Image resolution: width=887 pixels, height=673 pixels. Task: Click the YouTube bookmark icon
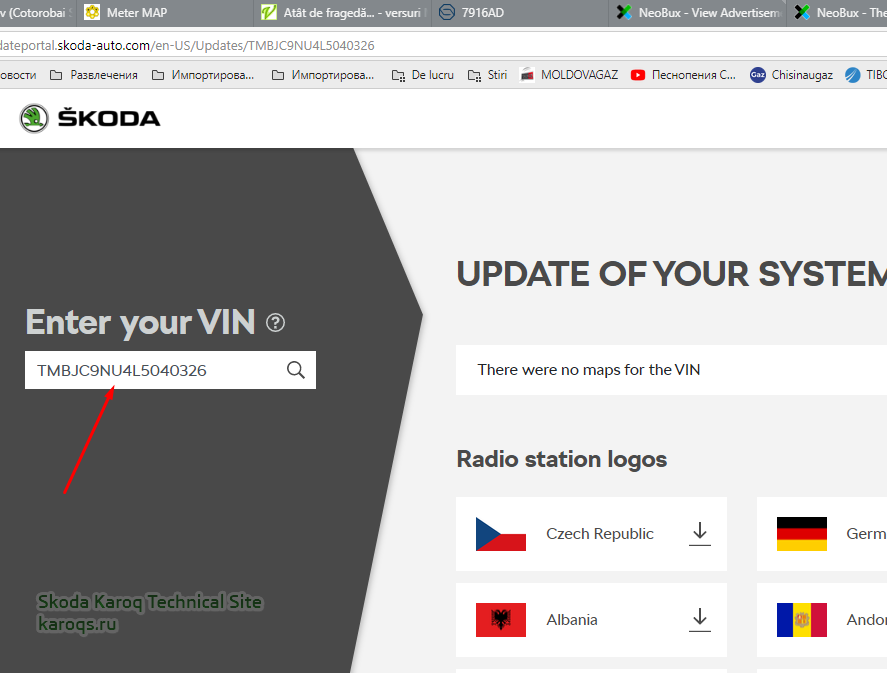(x=638, y=75)
